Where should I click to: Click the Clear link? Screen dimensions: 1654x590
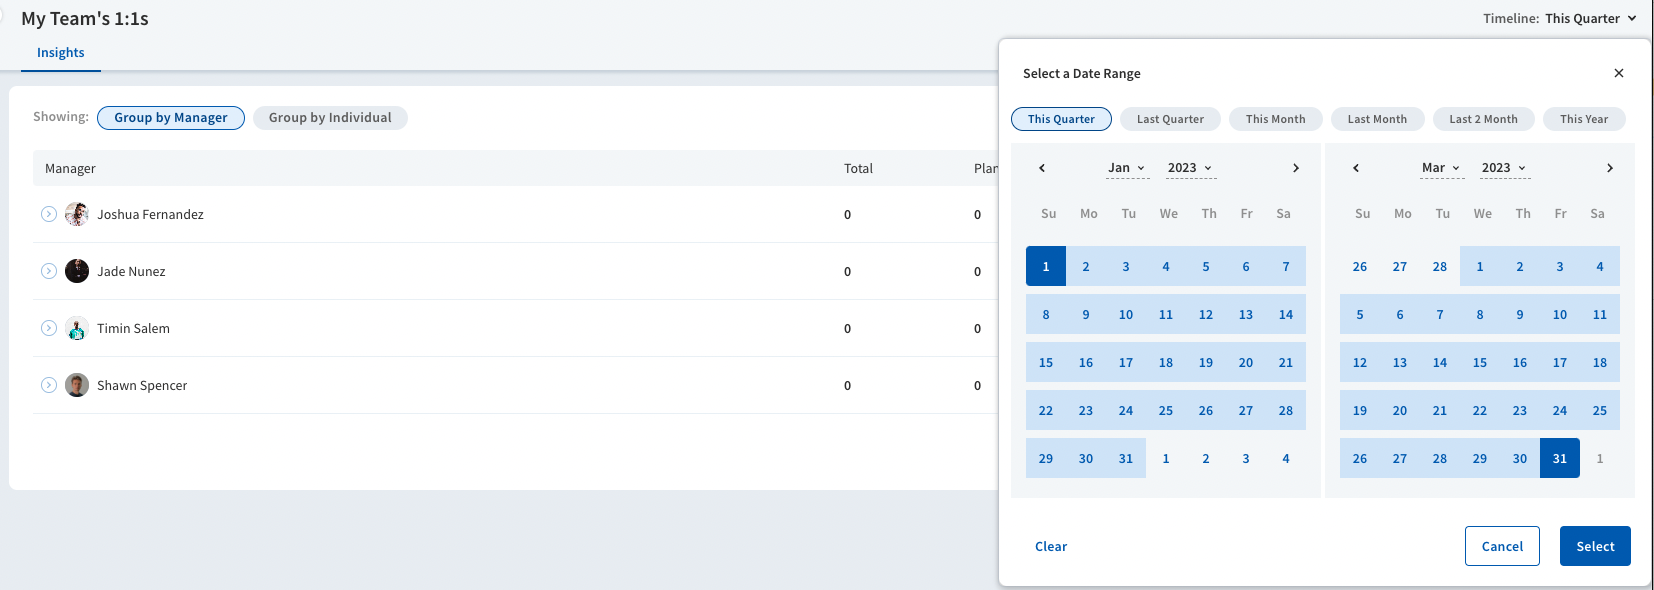click(x=1051, y=546)
